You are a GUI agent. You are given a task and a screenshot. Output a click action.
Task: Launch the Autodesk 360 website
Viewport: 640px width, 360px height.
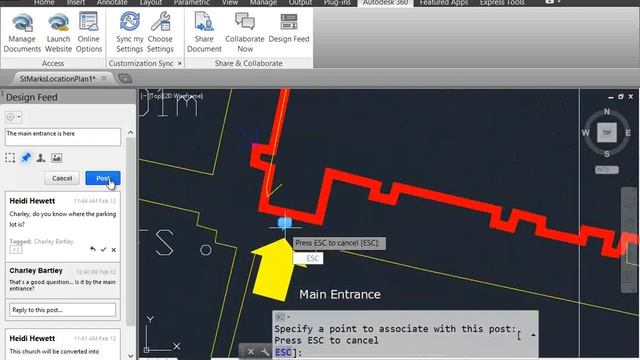[58, 33]
